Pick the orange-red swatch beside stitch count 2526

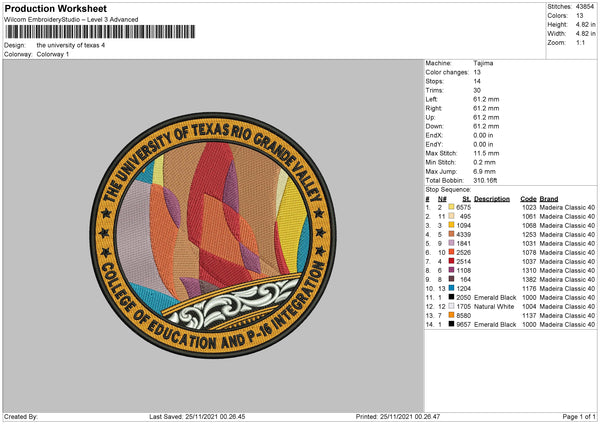click(451, 252)
